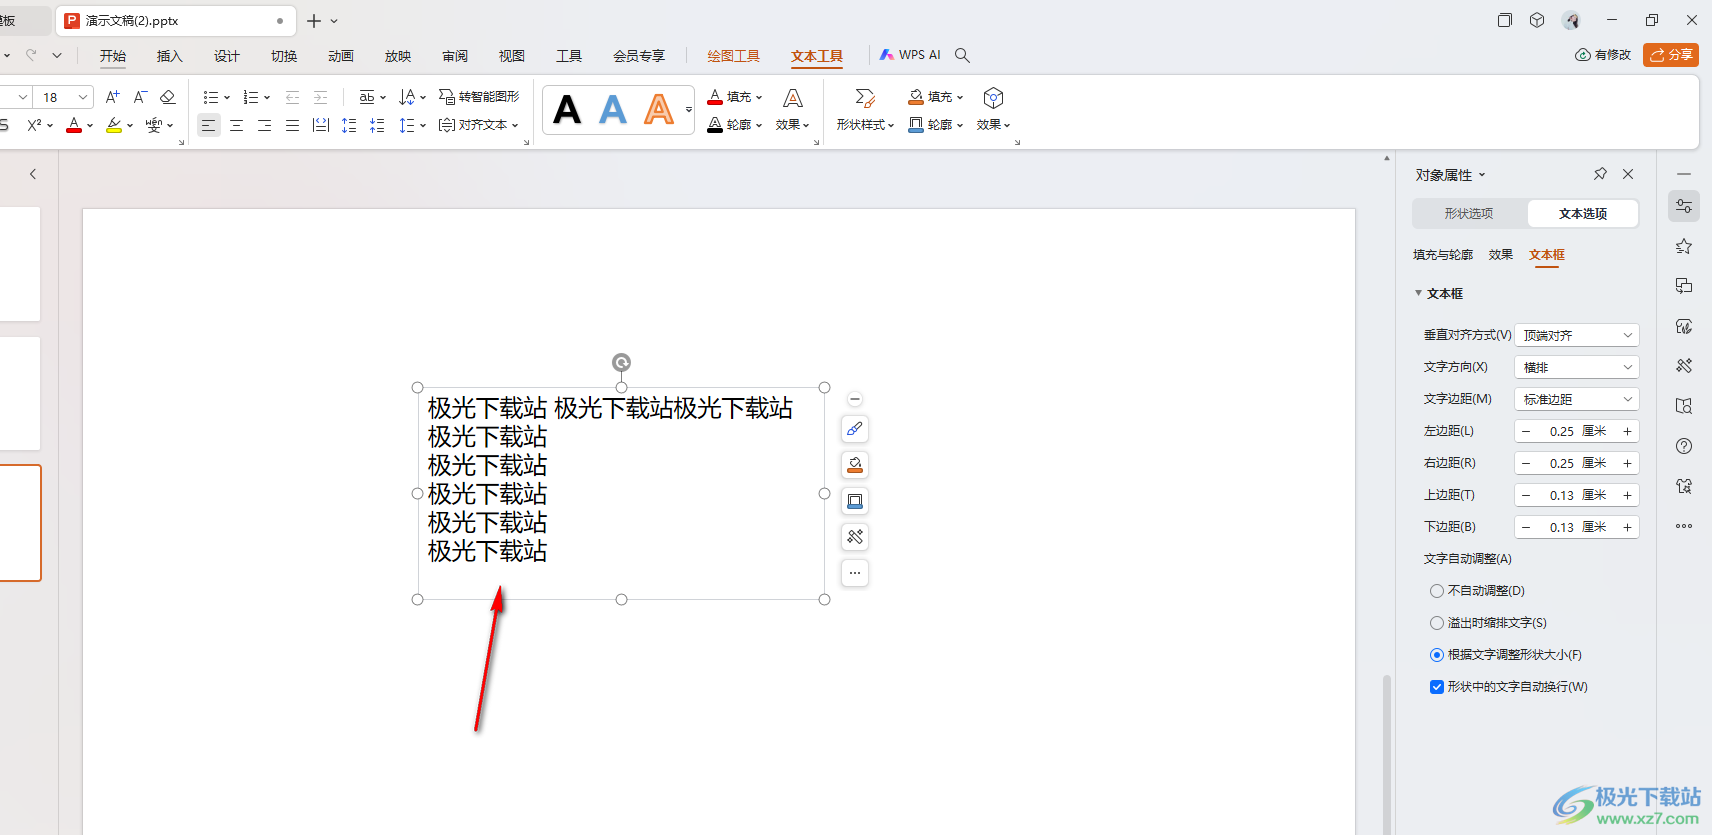The image size is (1712, 835).
Task: Apply numbered list icon
Action: point(250,97)
